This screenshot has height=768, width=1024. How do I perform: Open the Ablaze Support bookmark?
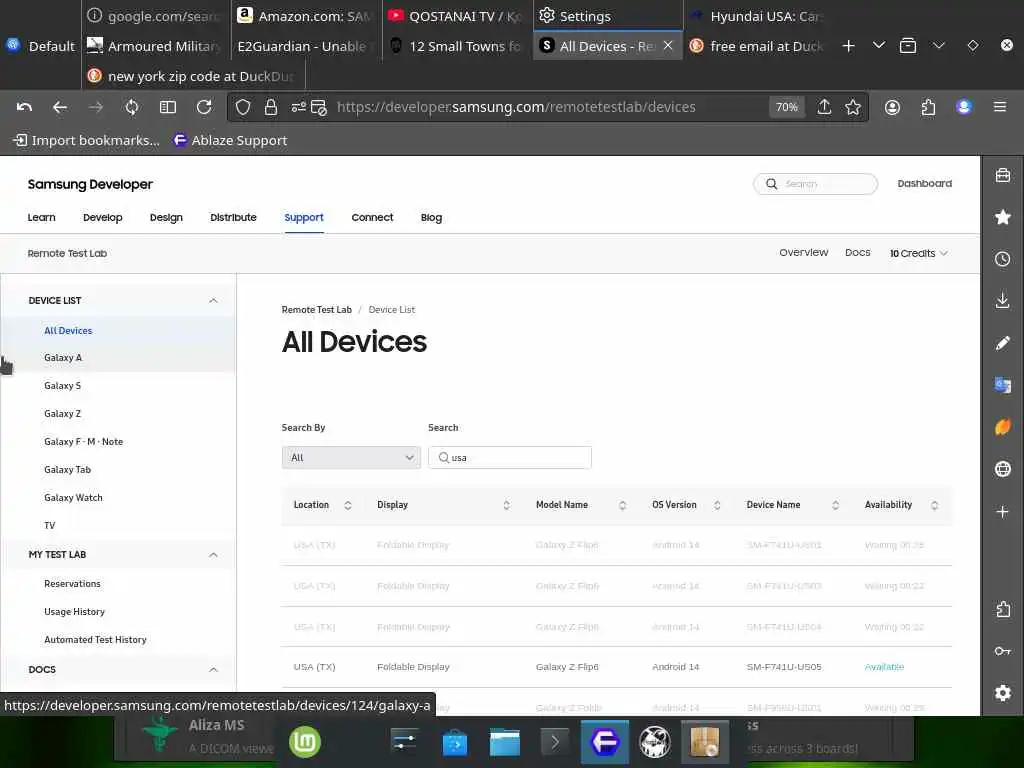pos(230,140)
